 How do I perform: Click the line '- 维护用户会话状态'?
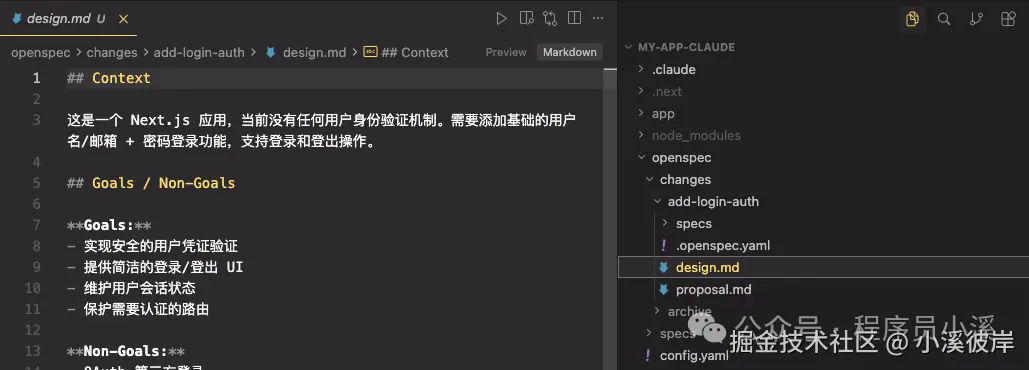point(131,288)
